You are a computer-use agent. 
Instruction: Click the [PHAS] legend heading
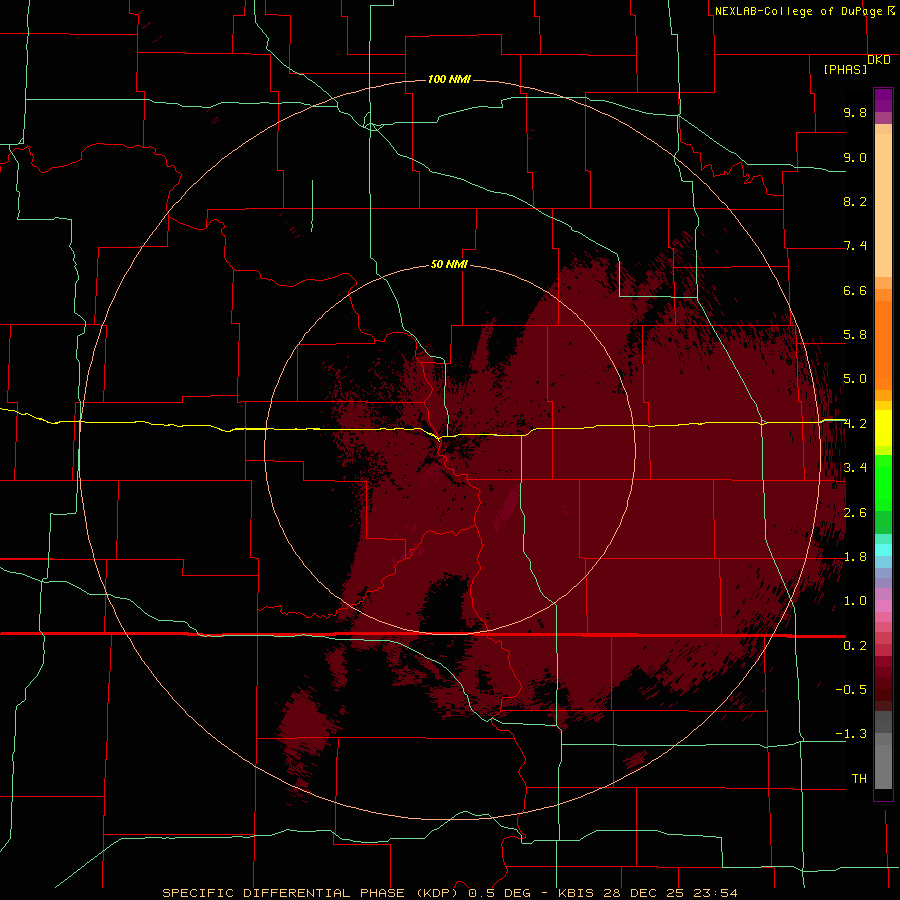coord(845,69)
